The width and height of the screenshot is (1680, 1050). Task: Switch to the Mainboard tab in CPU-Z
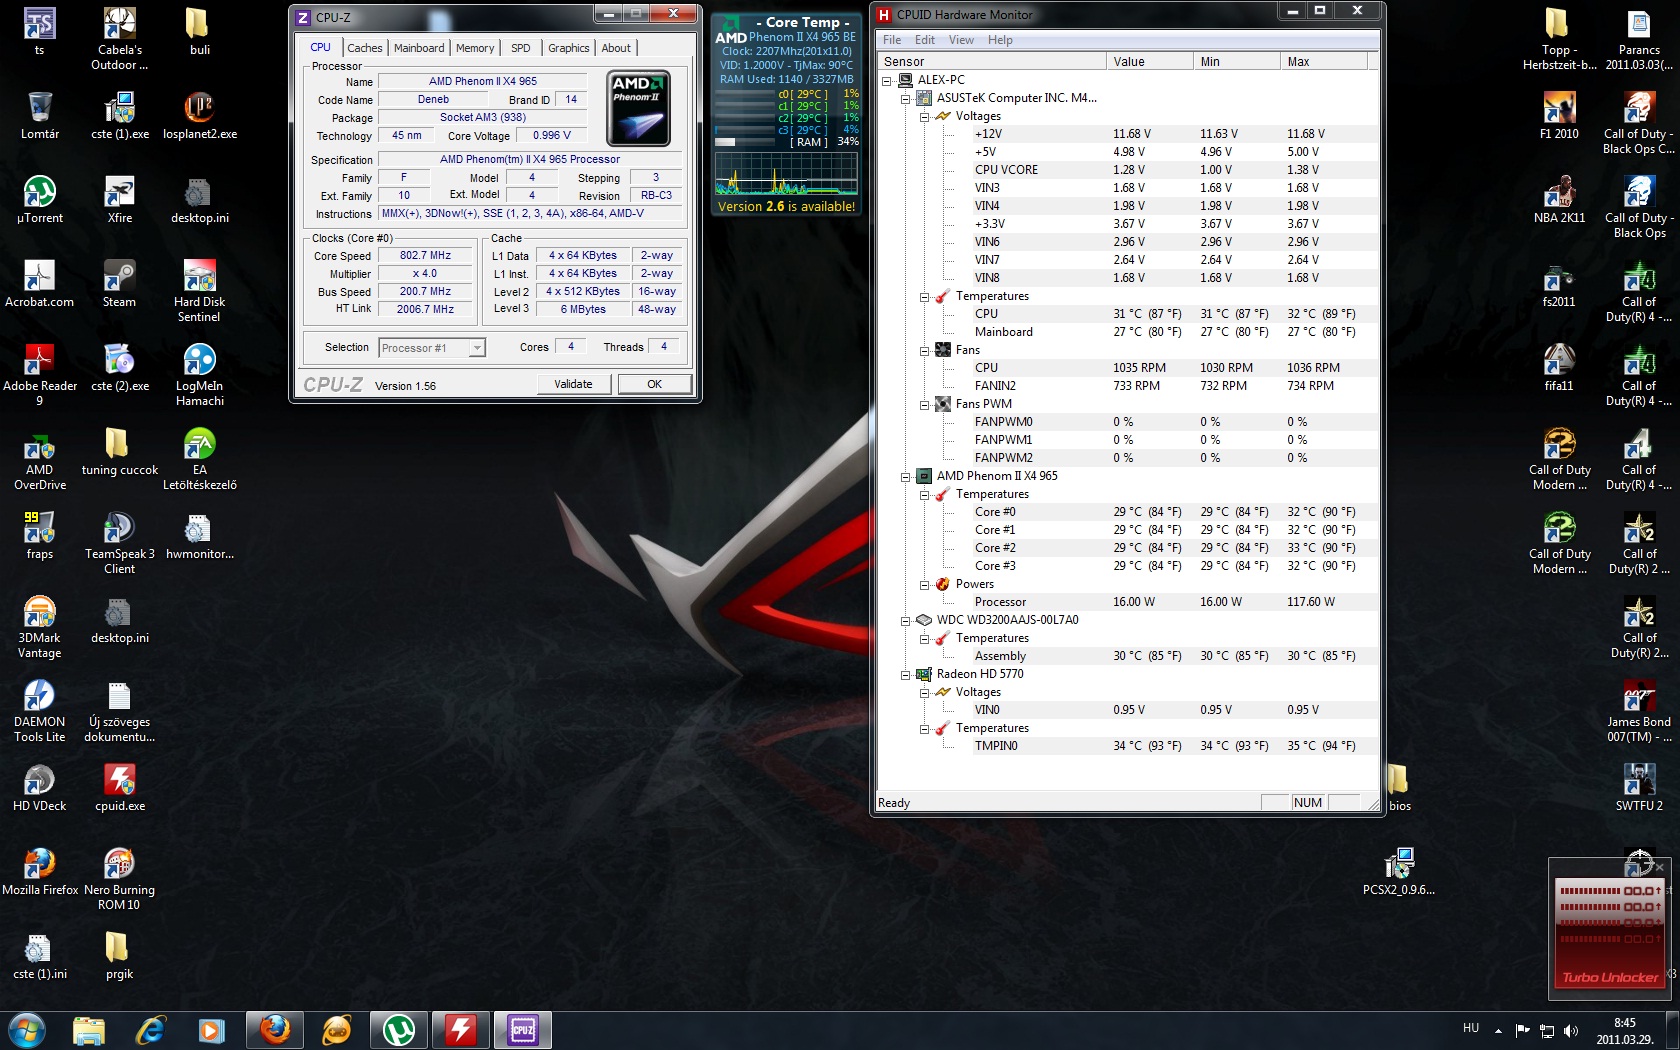click(x=419, y=48)
